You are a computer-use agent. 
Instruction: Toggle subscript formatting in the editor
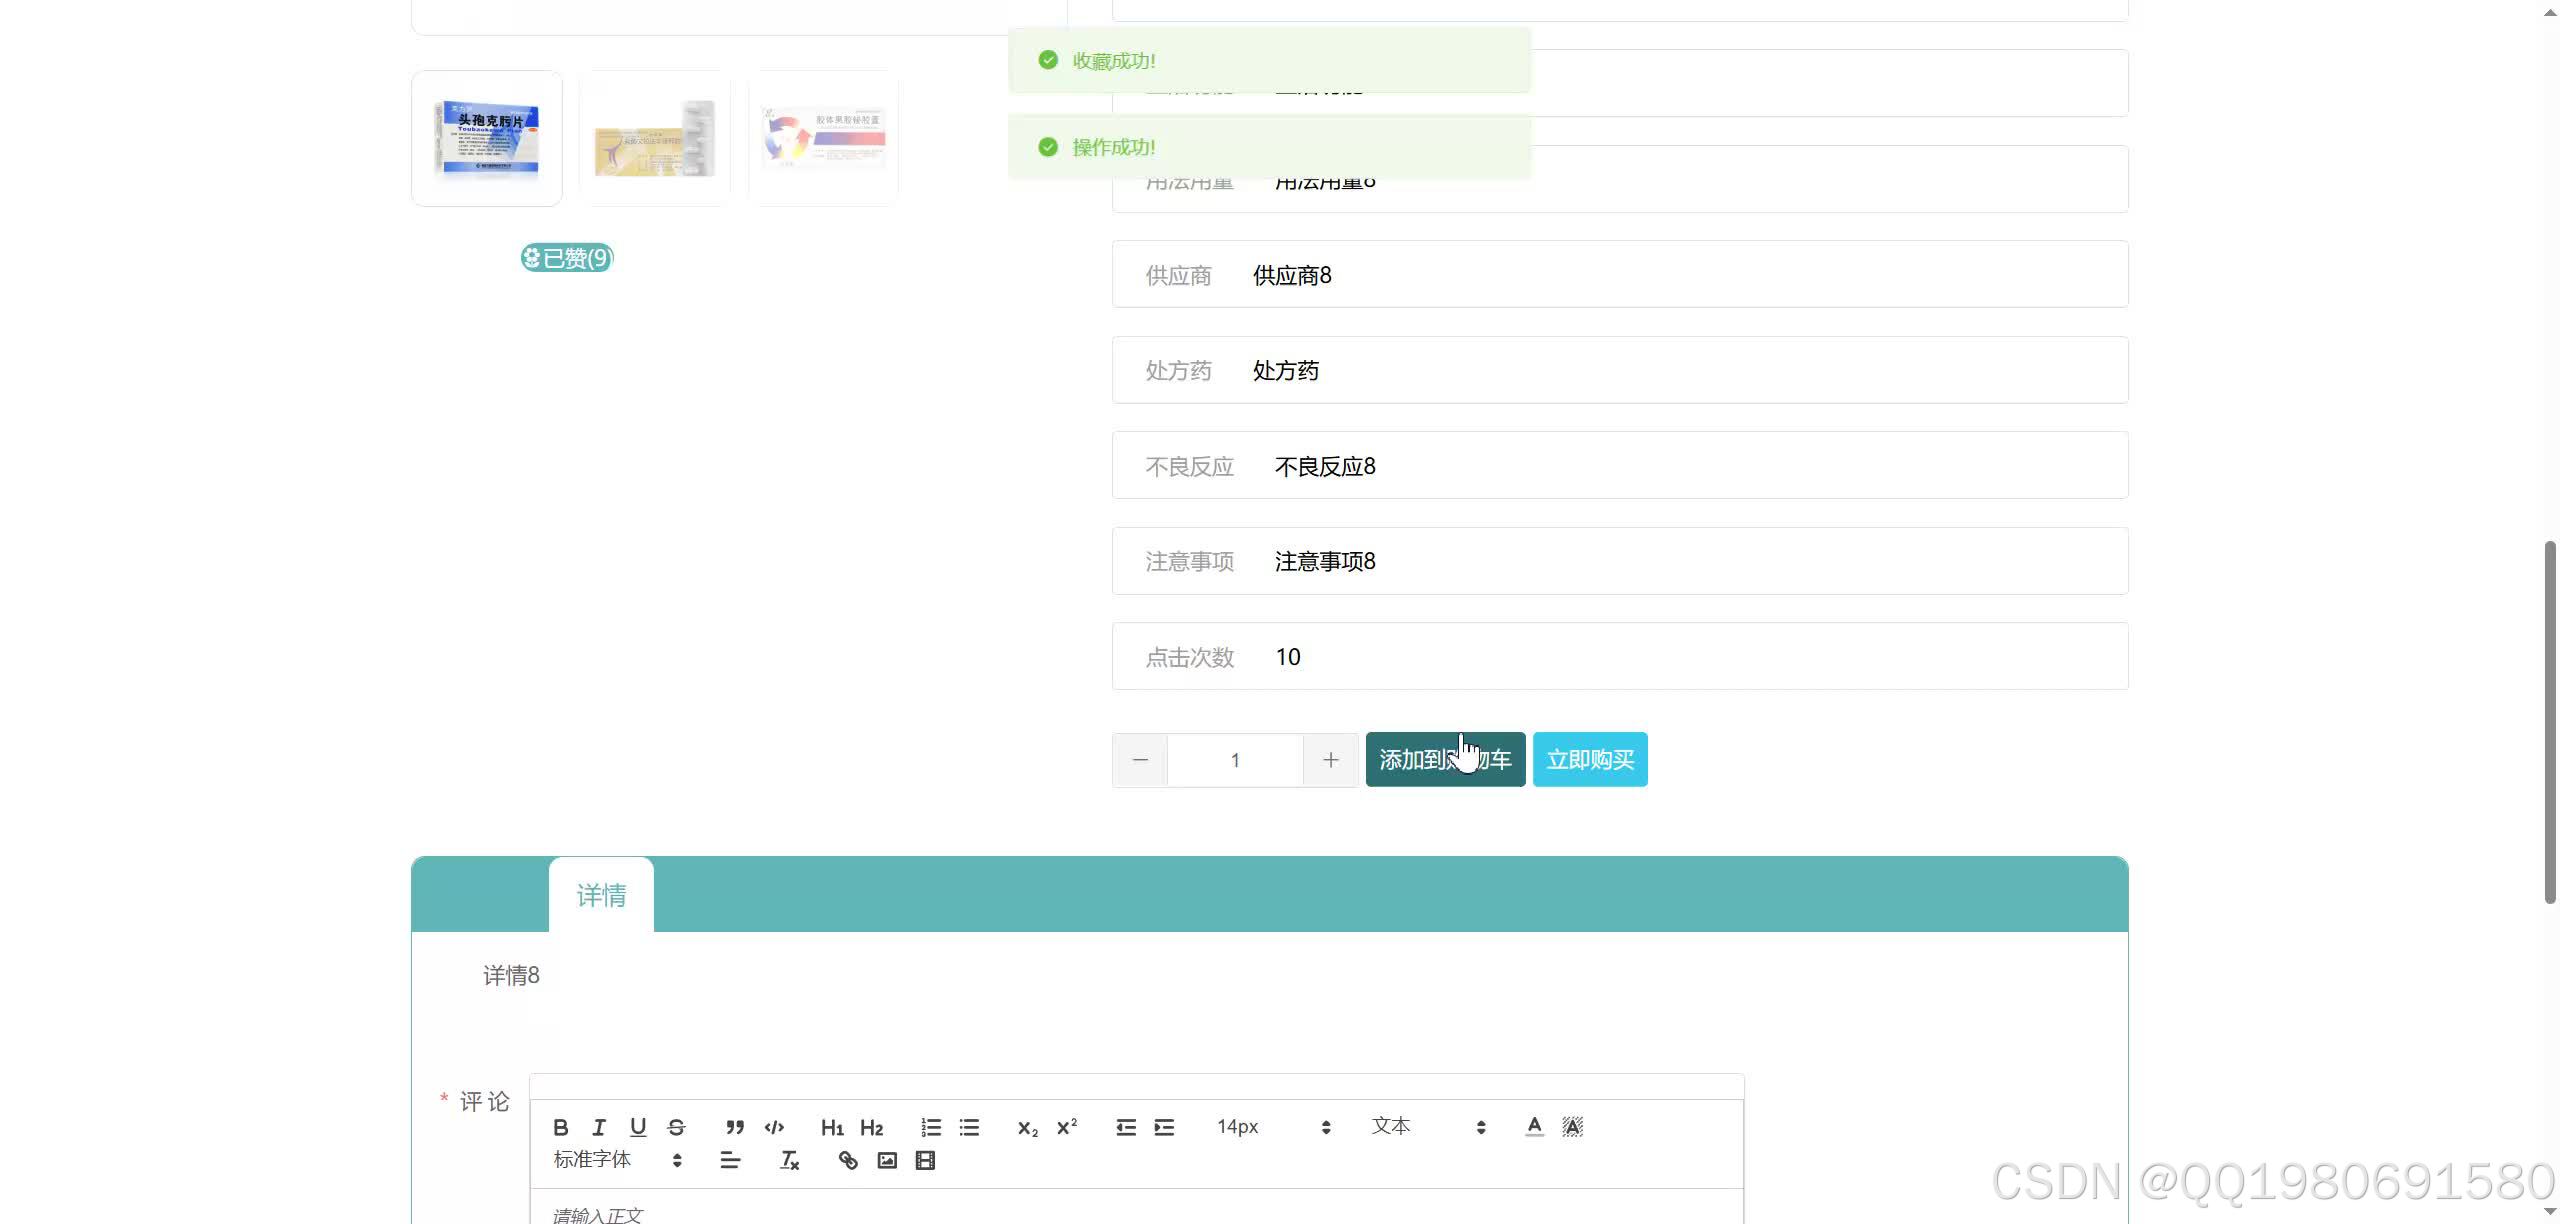1026,1127
